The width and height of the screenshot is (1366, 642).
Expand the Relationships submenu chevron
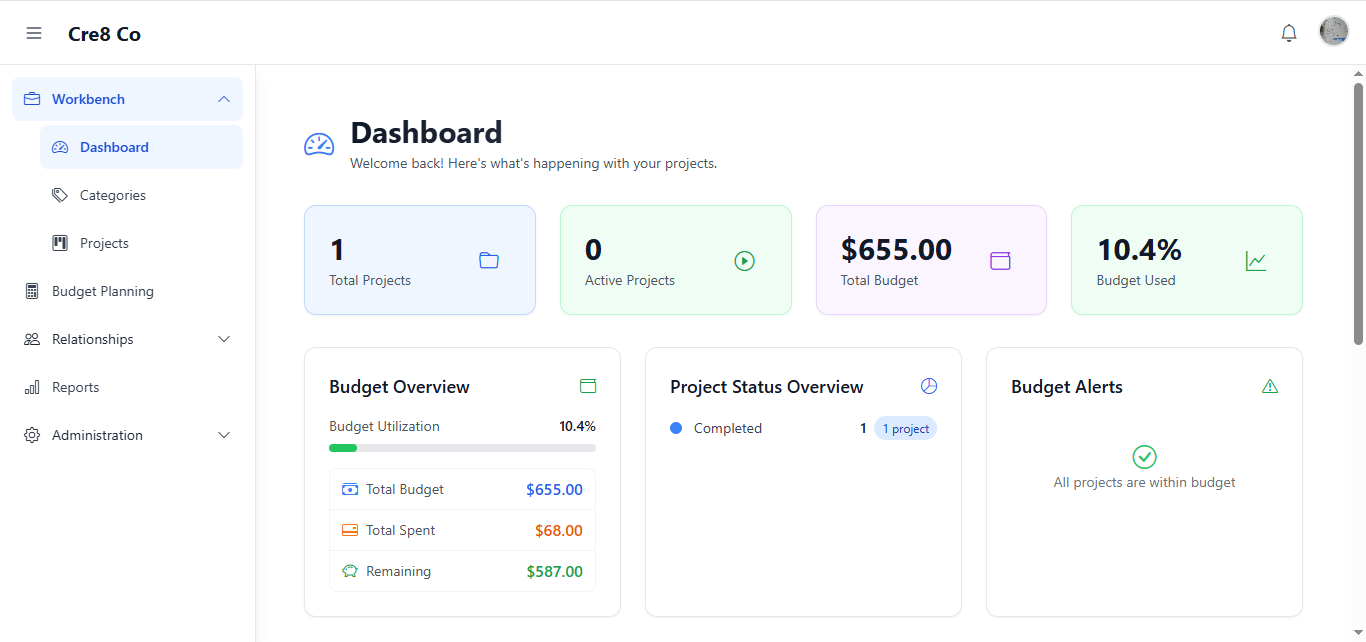224,339
